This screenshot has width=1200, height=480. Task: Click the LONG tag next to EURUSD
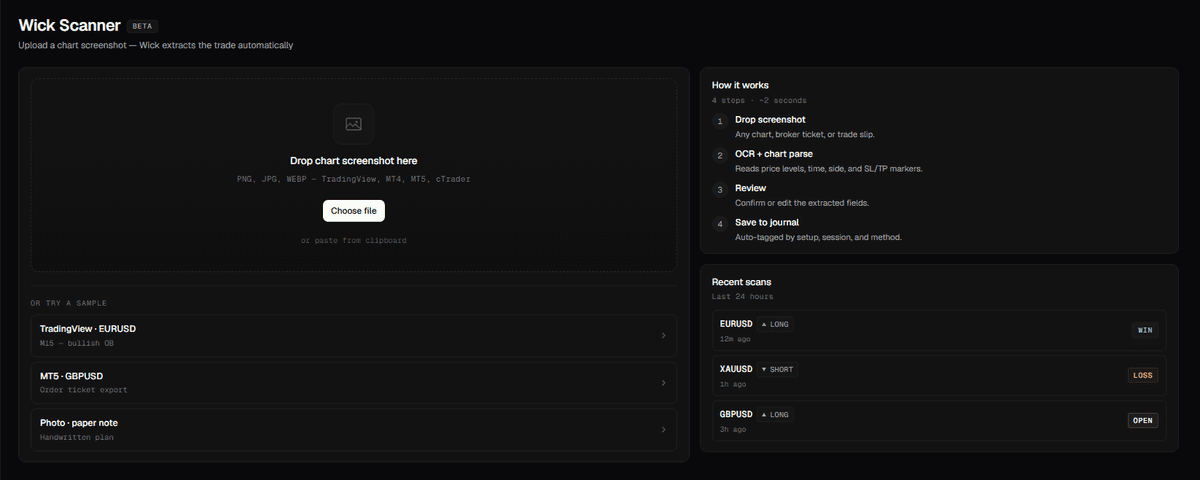(776, 324)
